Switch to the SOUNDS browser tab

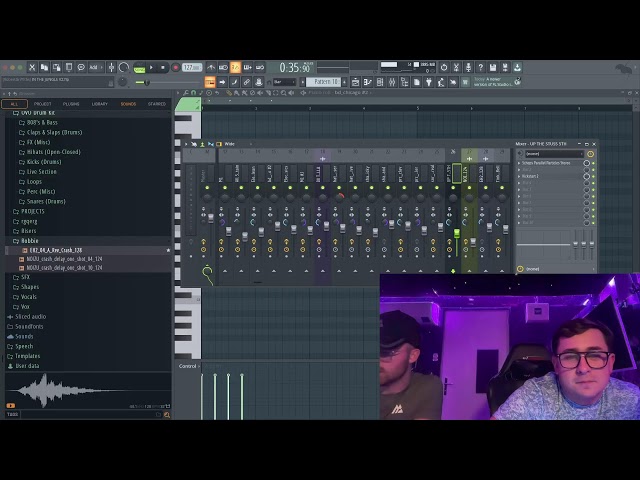(128, 104)
